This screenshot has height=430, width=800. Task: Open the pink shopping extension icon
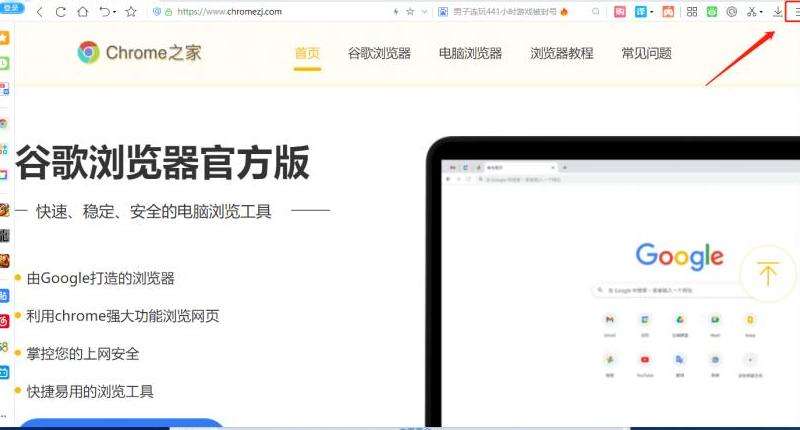[619, 12]
